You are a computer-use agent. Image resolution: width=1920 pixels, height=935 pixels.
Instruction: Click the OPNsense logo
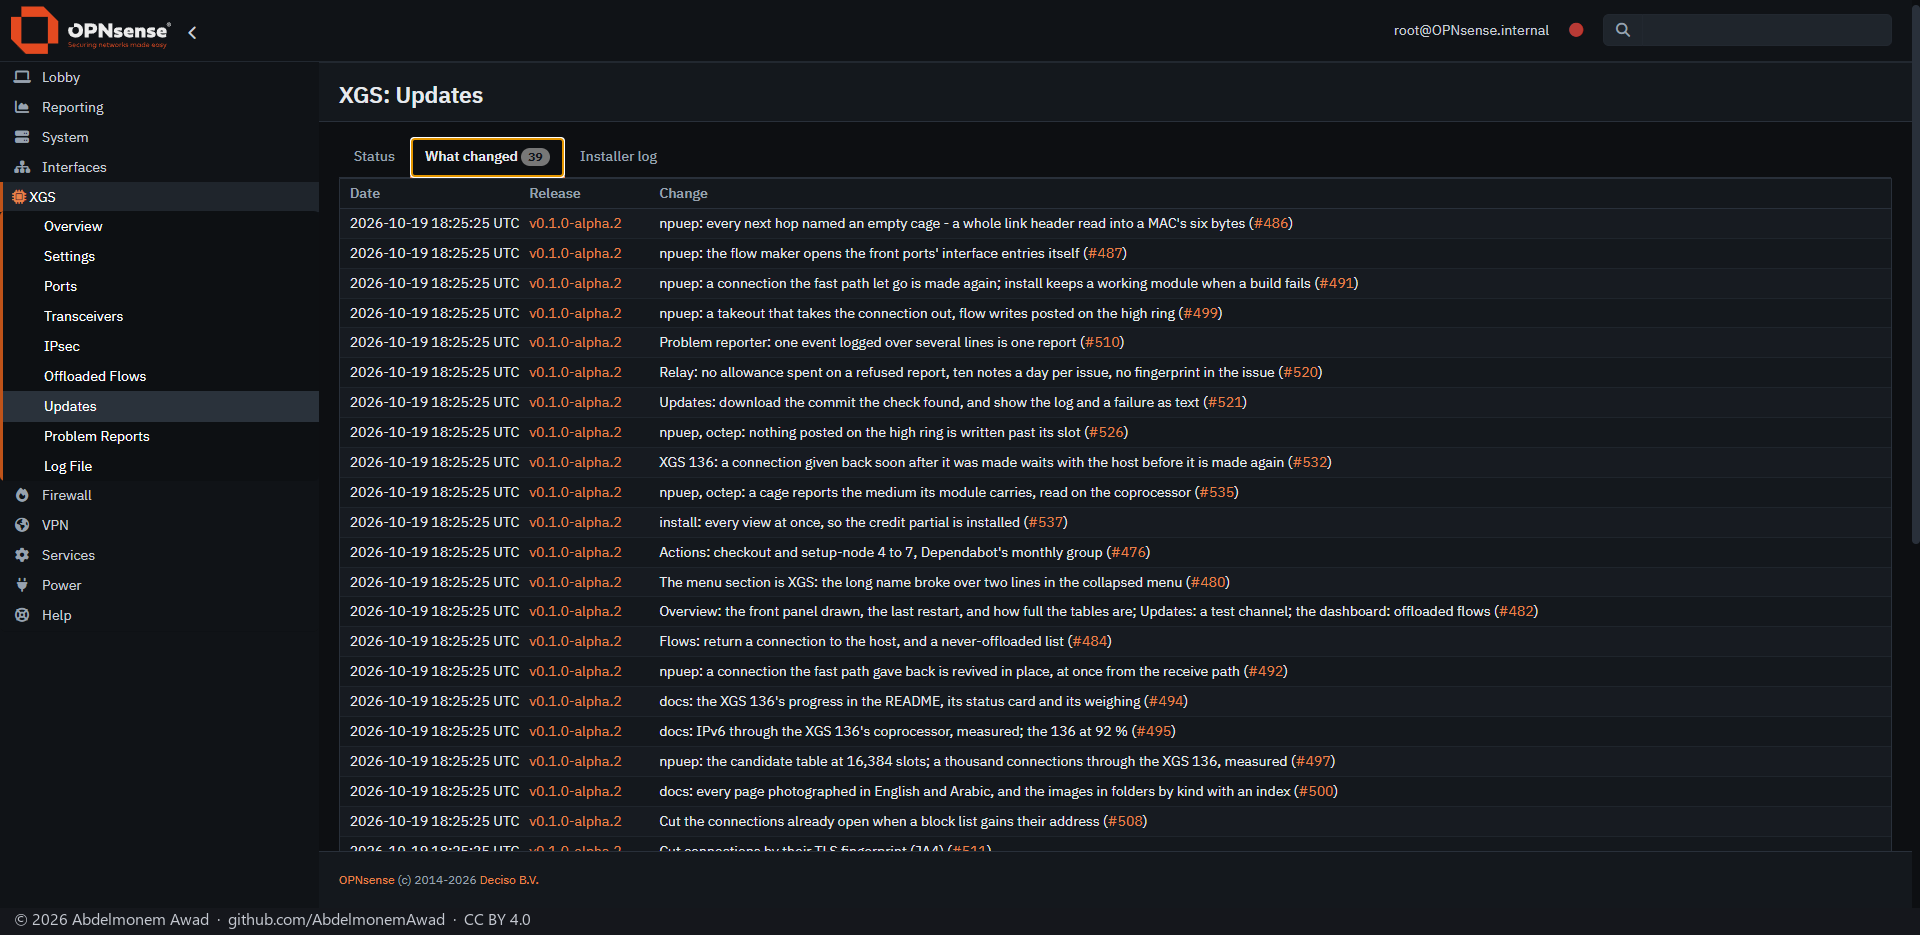(90, 30)
